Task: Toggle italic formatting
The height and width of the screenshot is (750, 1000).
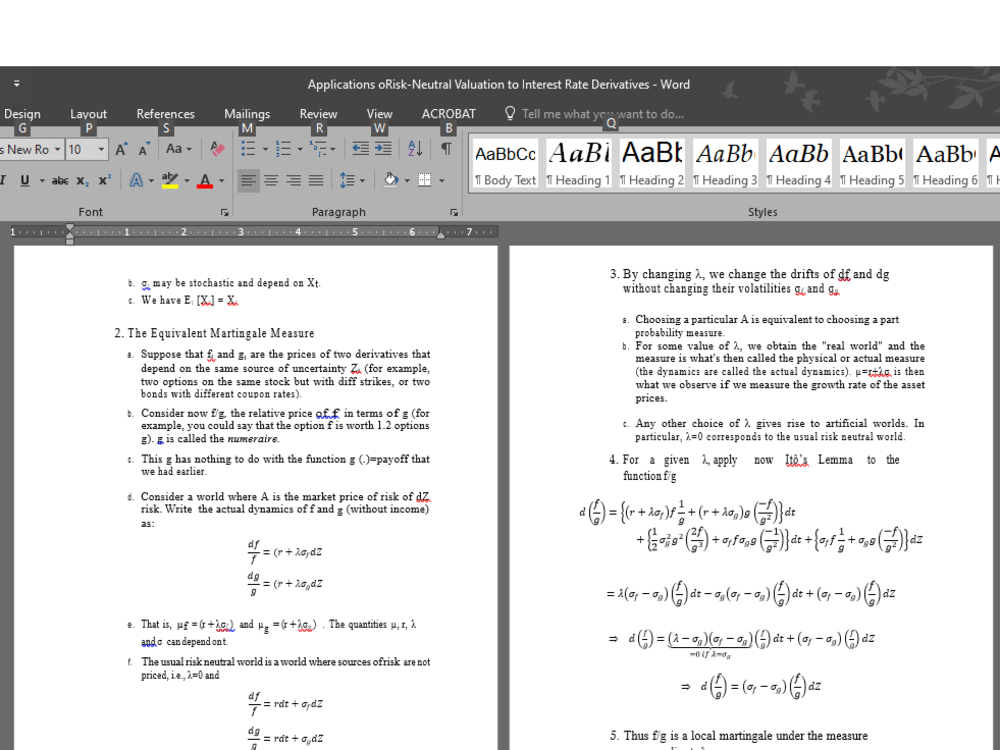Action: click(x=3, y=180)
